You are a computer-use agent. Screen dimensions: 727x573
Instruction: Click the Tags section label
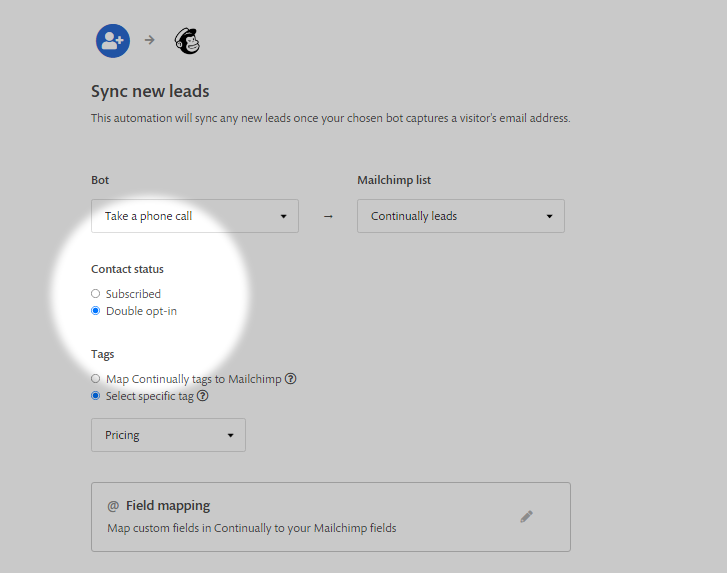pyautogui.click(x=102, y=355)
